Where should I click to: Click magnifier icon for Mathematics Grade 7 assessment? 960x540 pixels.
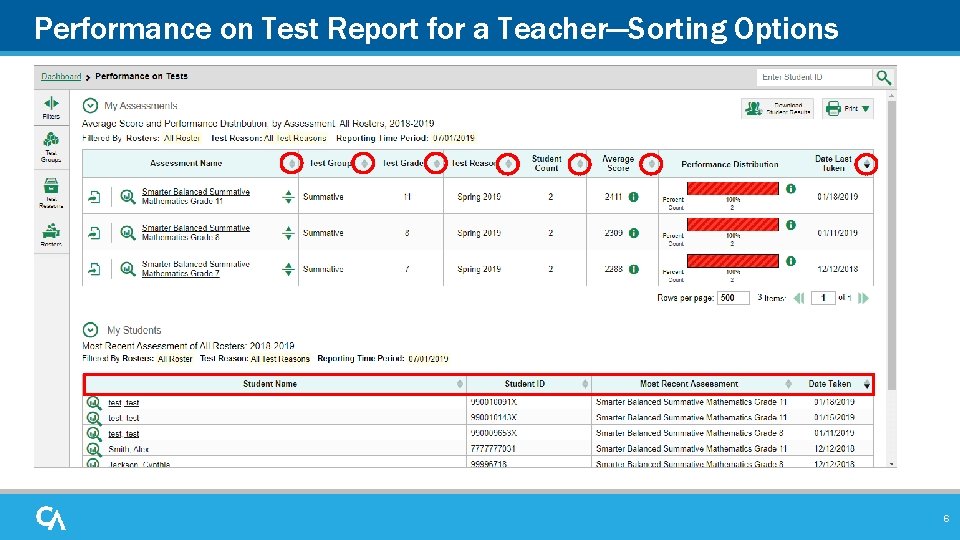click(x=127, y=269)
